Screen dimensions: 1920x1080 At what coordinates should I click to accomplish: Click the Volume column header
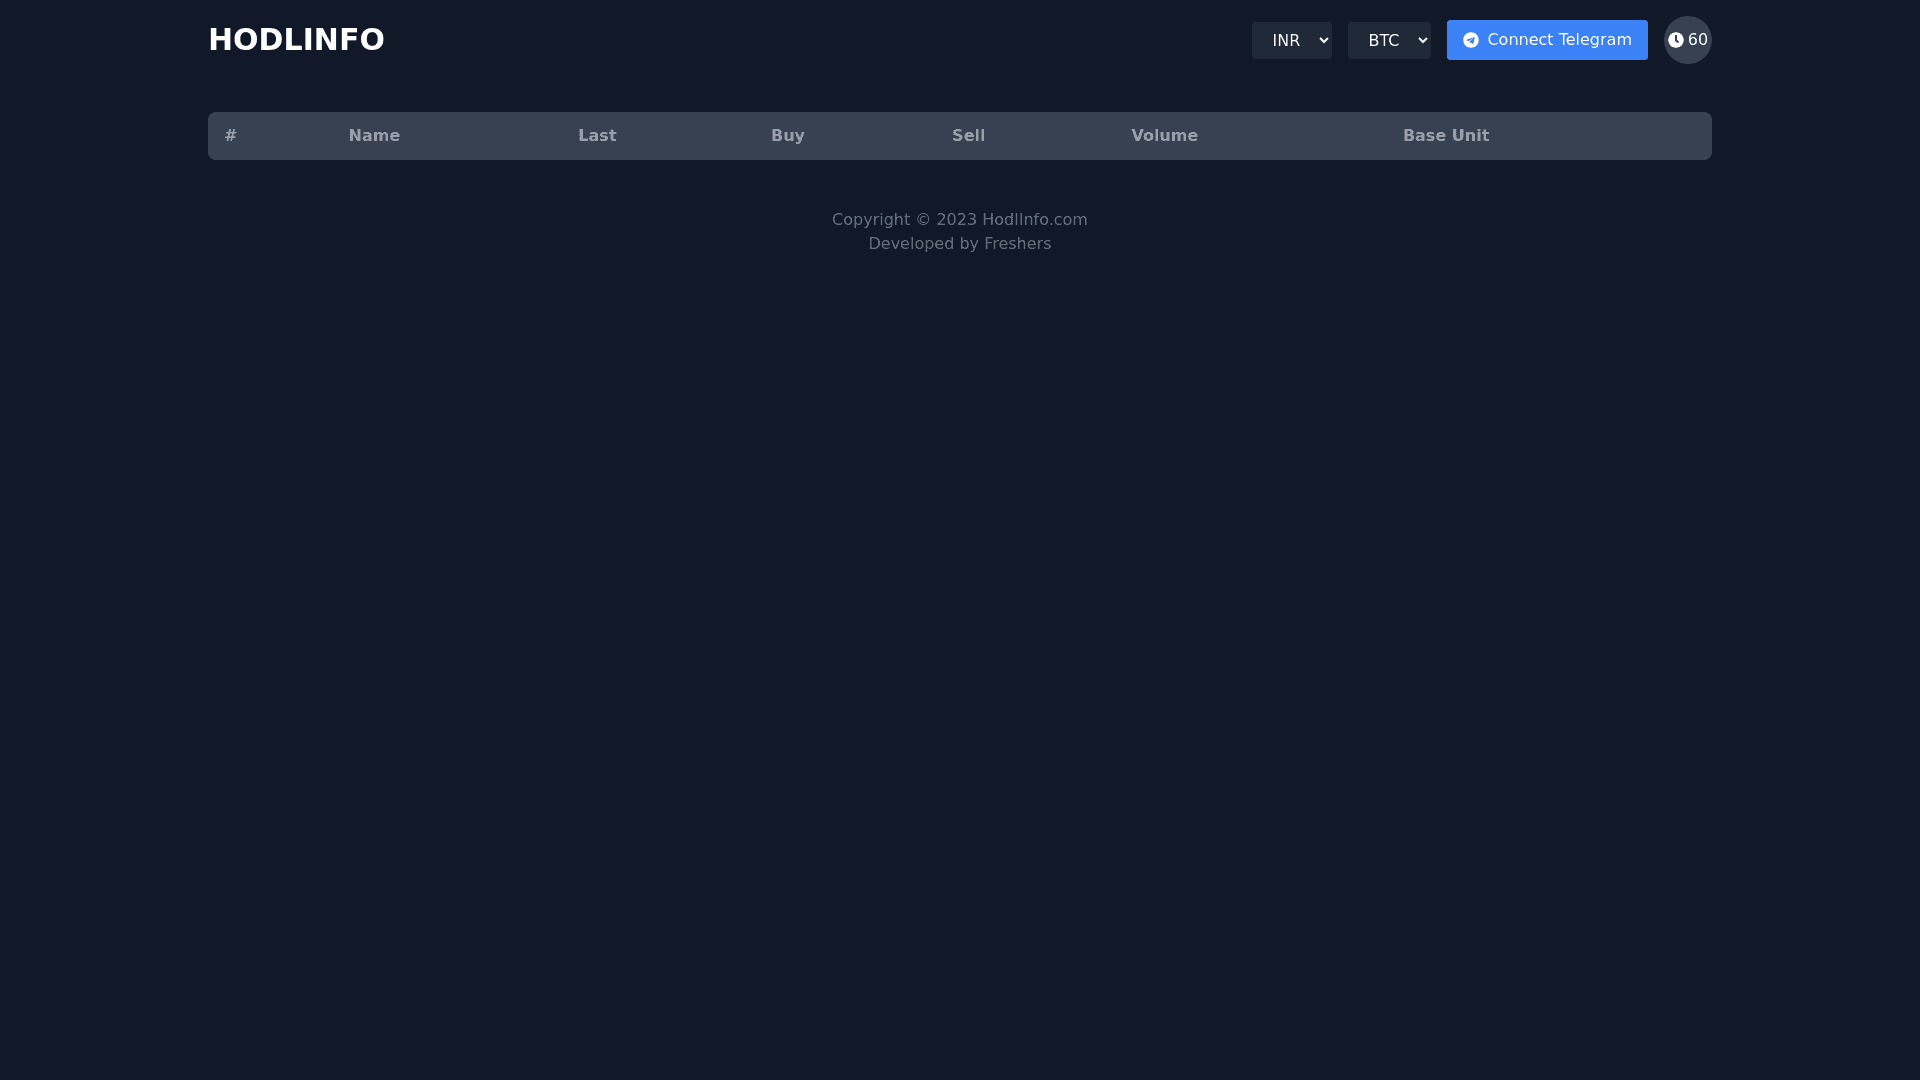click(1164, 136)
